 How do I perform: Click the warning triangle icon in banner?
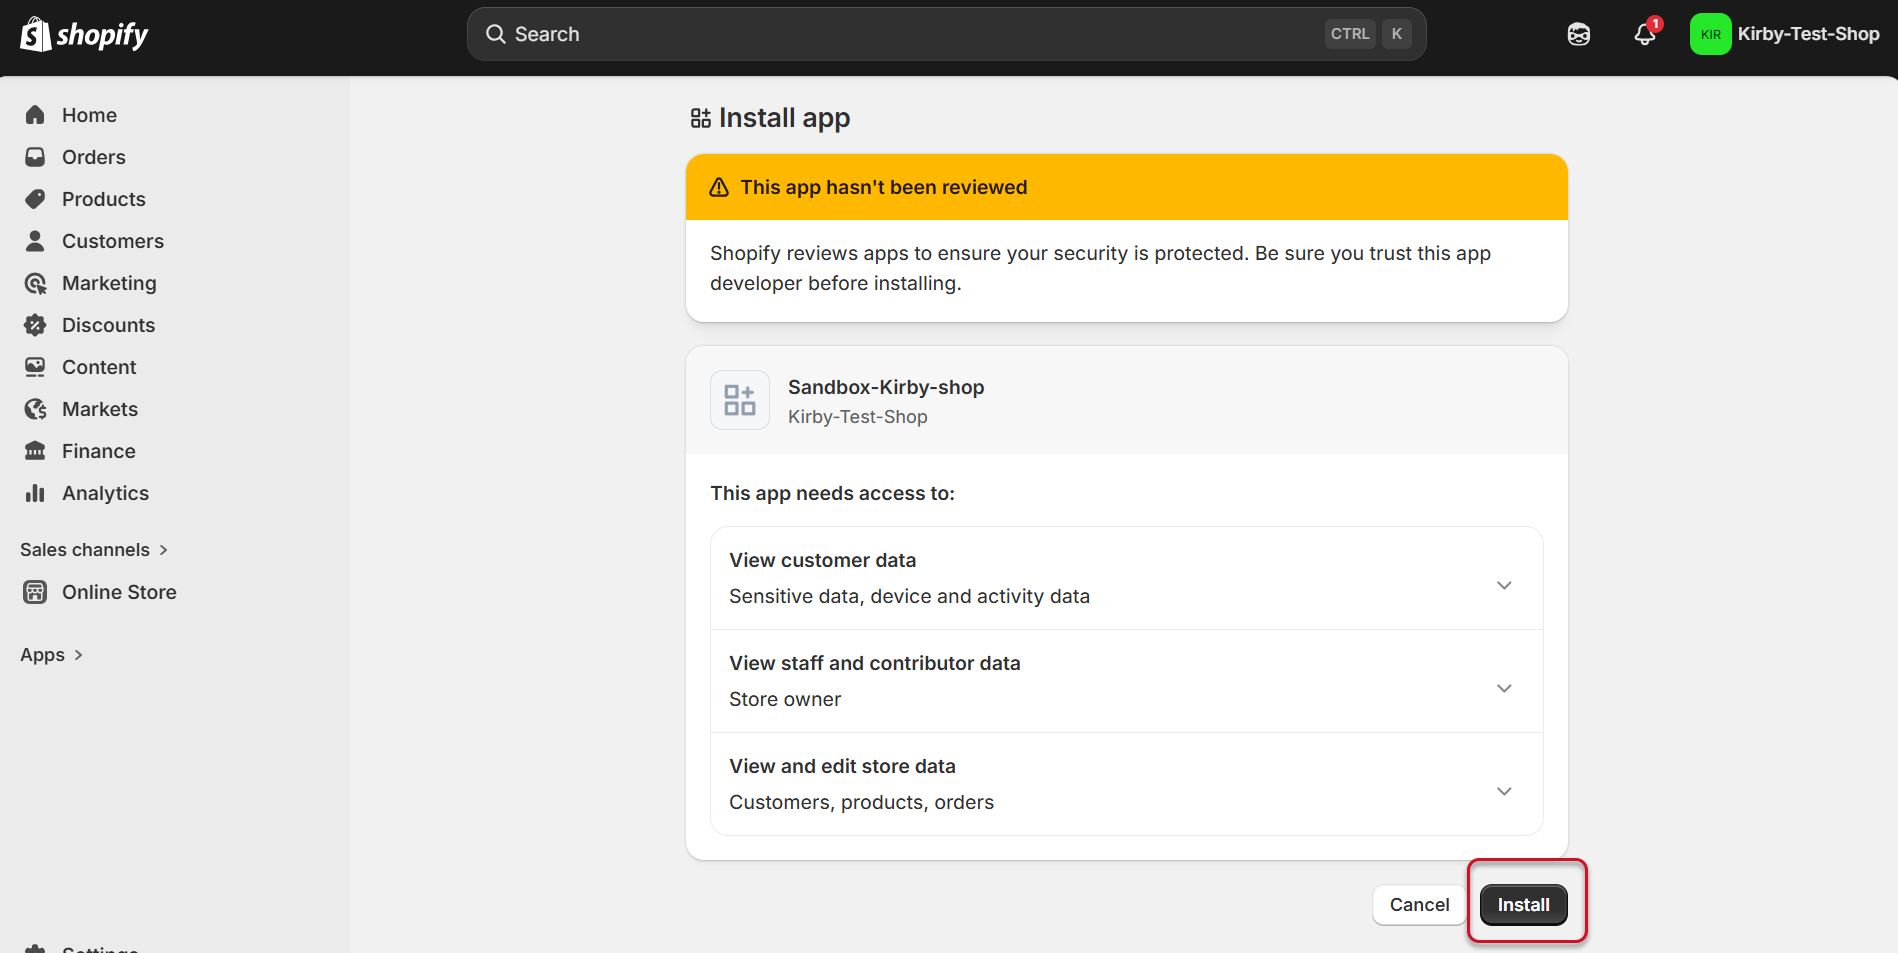tap(719, 187)
